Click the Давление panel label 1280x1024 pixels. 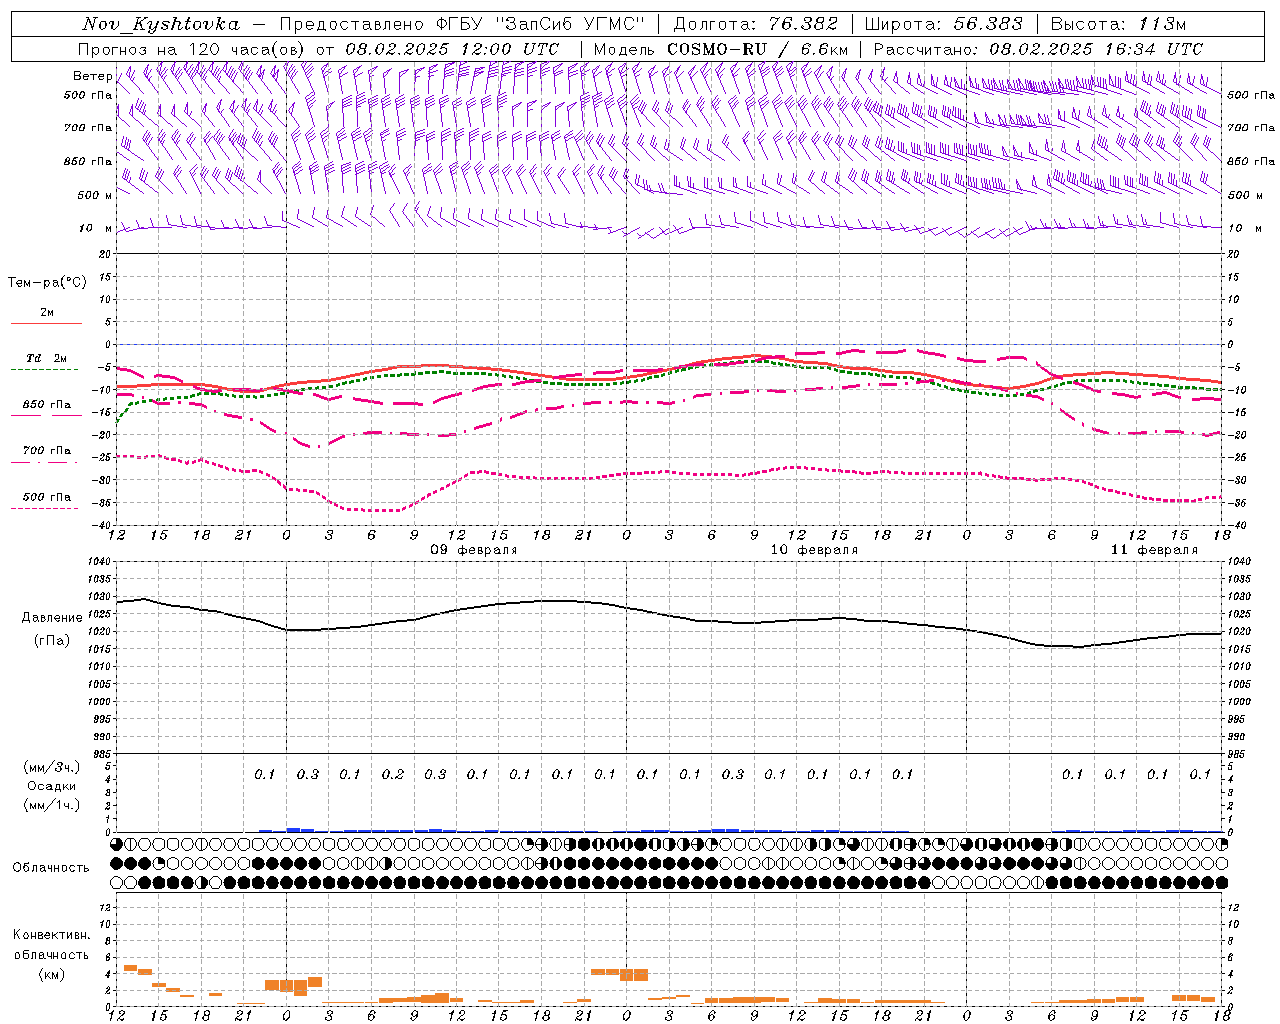tap(52, 618)
